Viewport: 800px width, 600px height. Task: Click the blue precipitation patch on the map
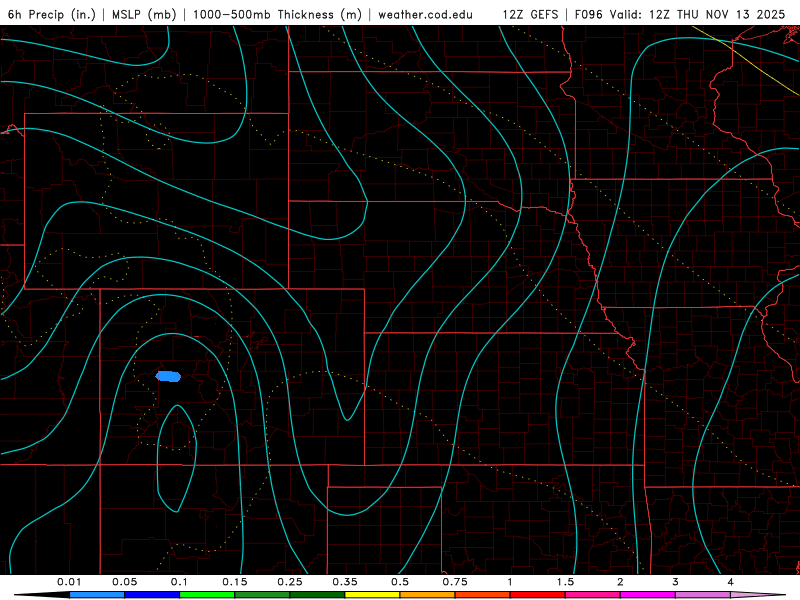pos(168,377)
